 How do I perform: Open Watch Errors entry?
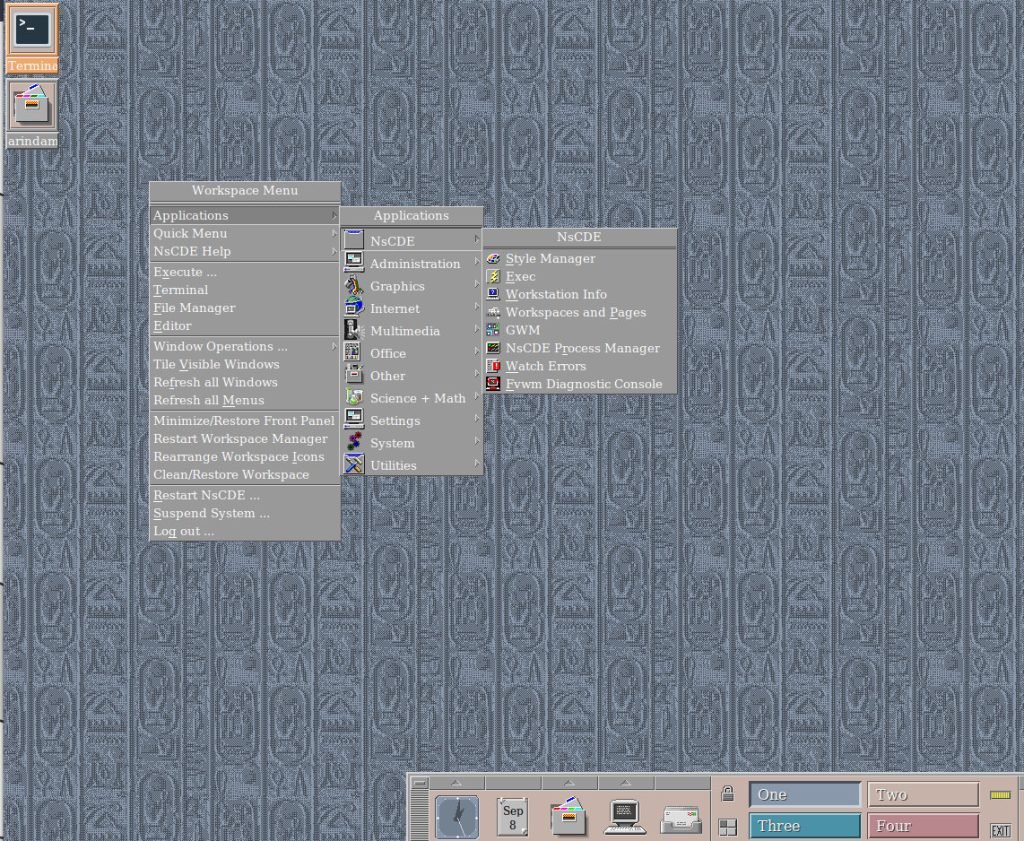coord(579,366)
